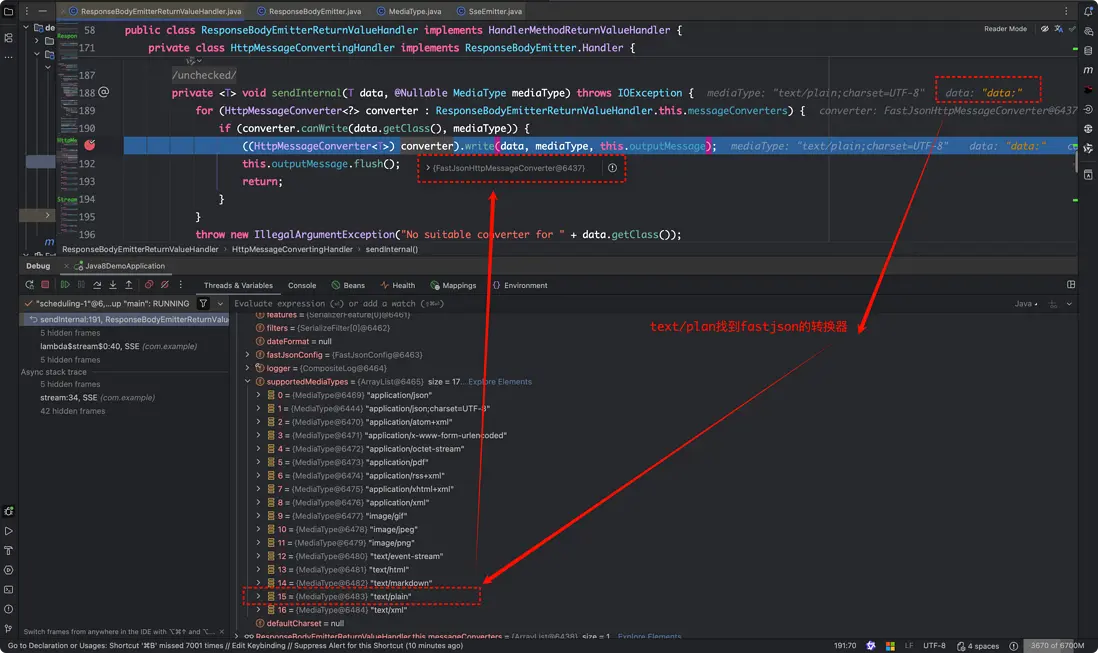This screenshot has width=1098, height=653.
Task: Click the HttpMessageConvertingHandler breadcrumb
Action: coord(292,249)
